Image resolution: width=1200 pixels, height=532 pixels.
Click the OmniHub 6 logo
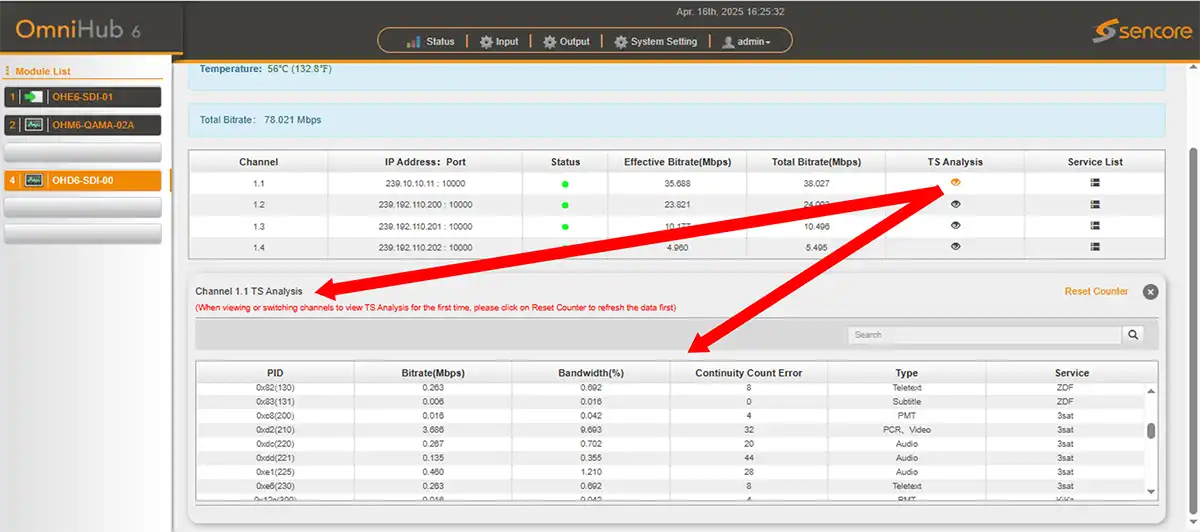click(78, 30)
